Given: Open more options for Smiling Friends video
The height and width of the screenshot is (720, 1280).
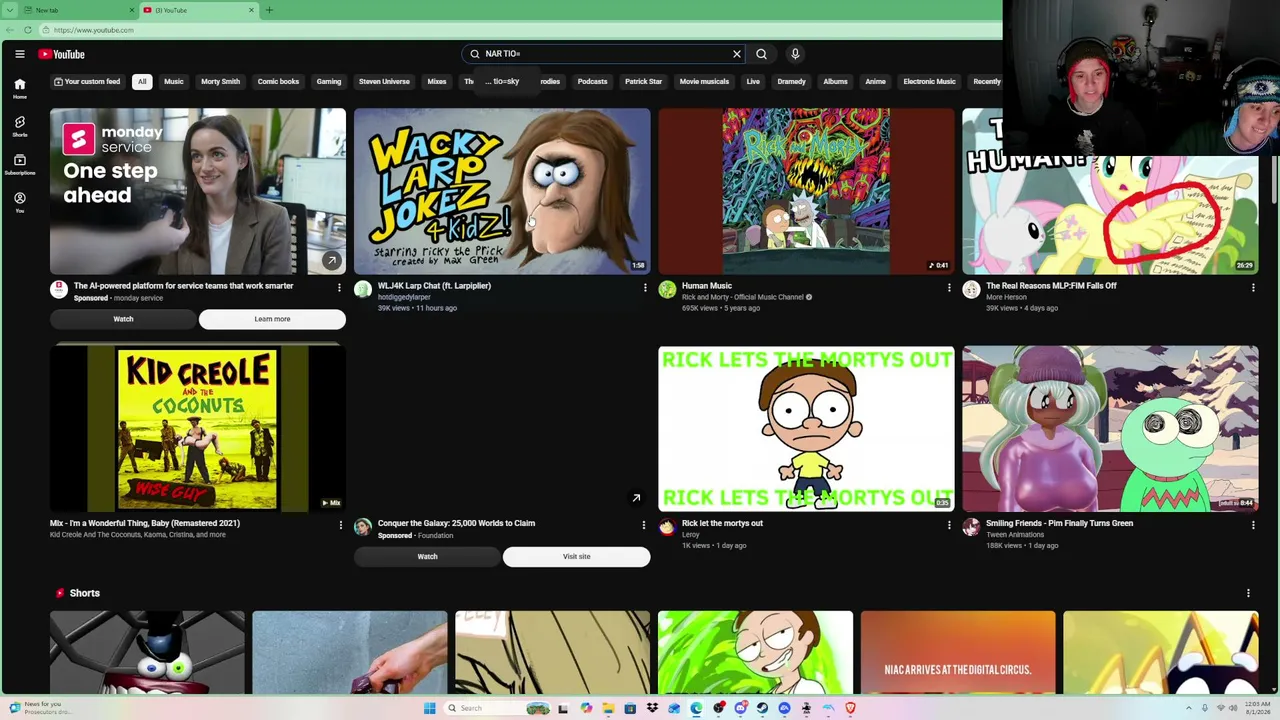Looking at the screenshot, I should (x=1253, y=525).
